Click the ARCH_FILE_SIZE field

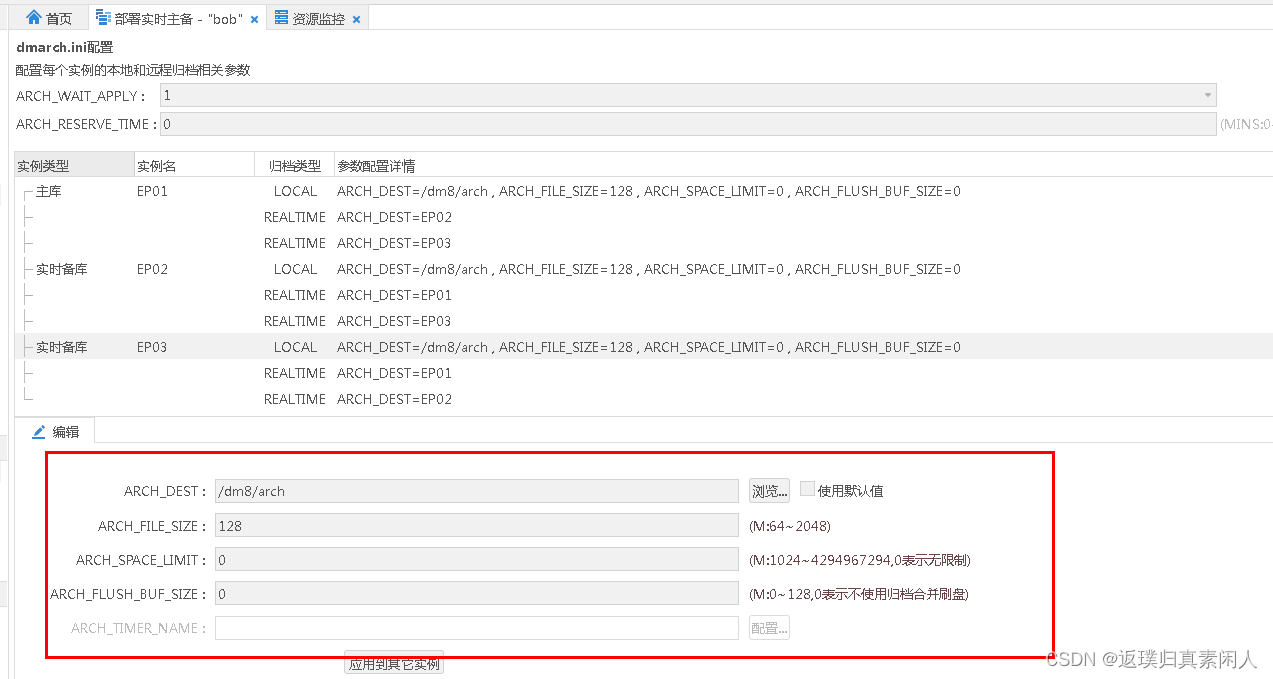pyautogui.click(x=477, y=526)
